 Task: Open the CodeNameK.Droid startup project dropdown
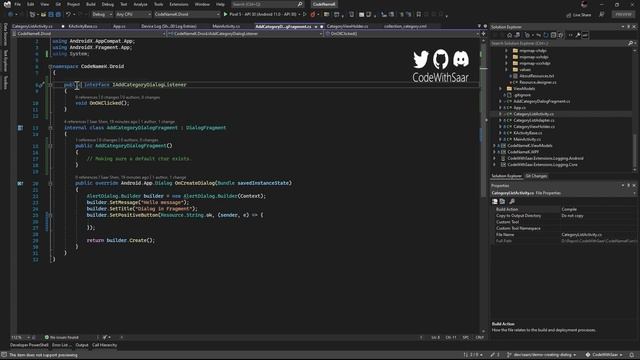pos(187,14)
